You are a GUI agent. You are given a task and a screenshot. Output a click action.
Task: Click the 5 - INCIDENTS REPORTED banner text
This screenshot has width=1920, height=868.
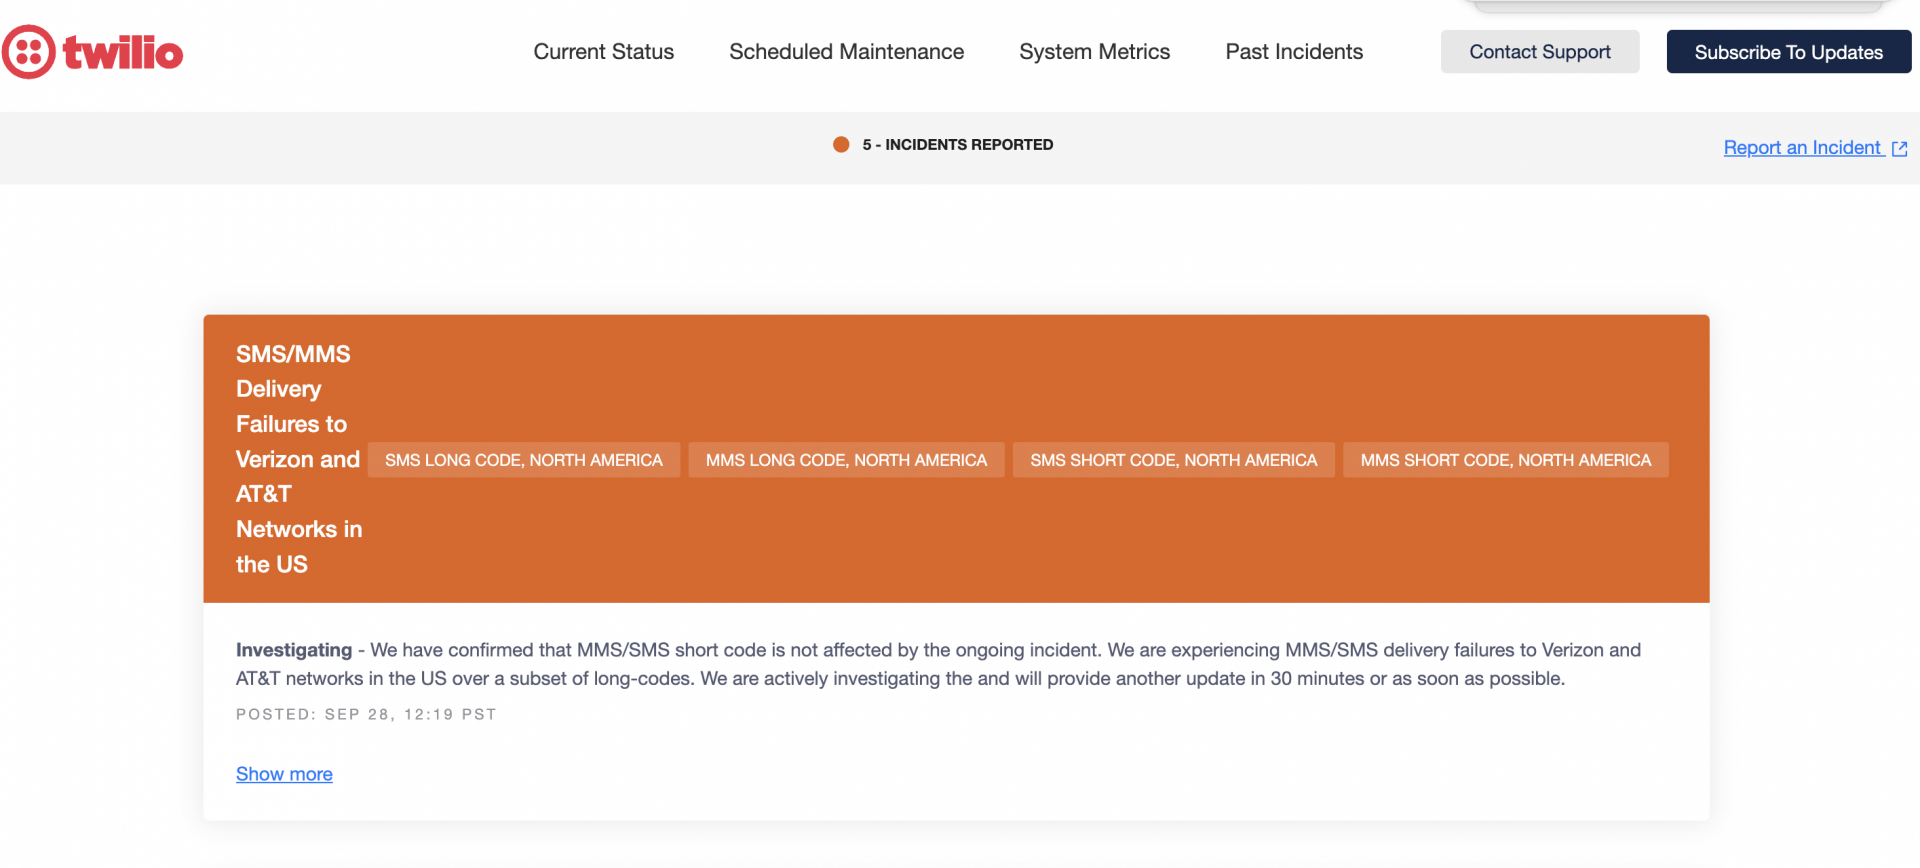958,144
